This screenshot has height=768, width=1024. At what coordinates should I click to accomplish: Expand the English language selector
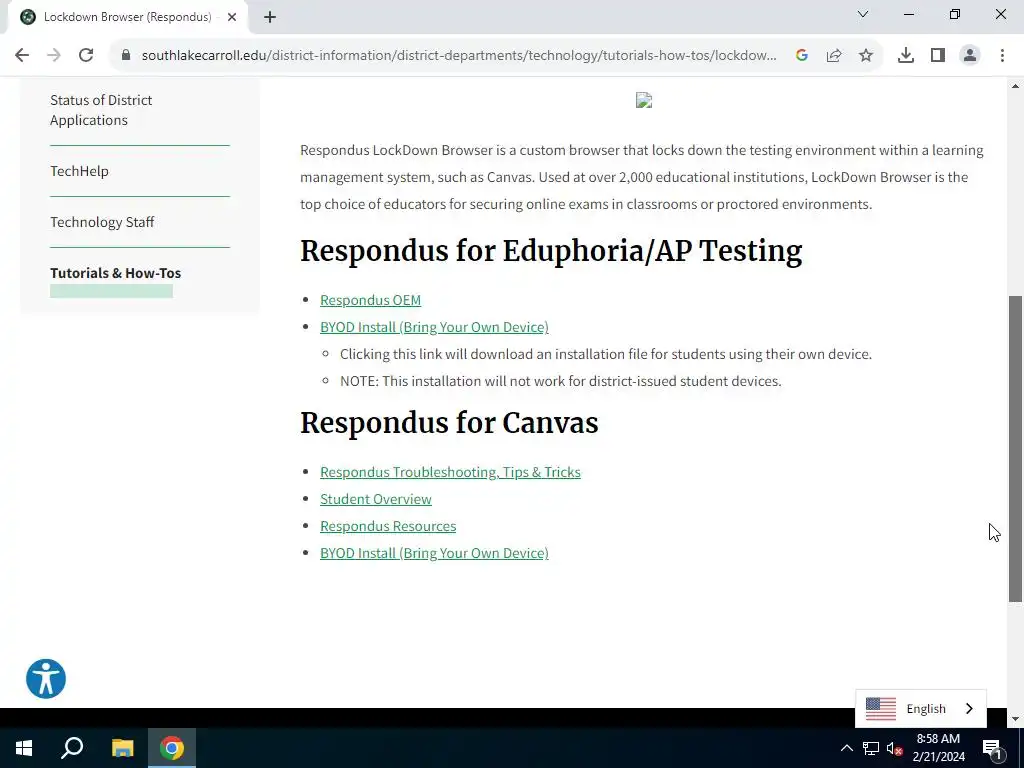921,709
